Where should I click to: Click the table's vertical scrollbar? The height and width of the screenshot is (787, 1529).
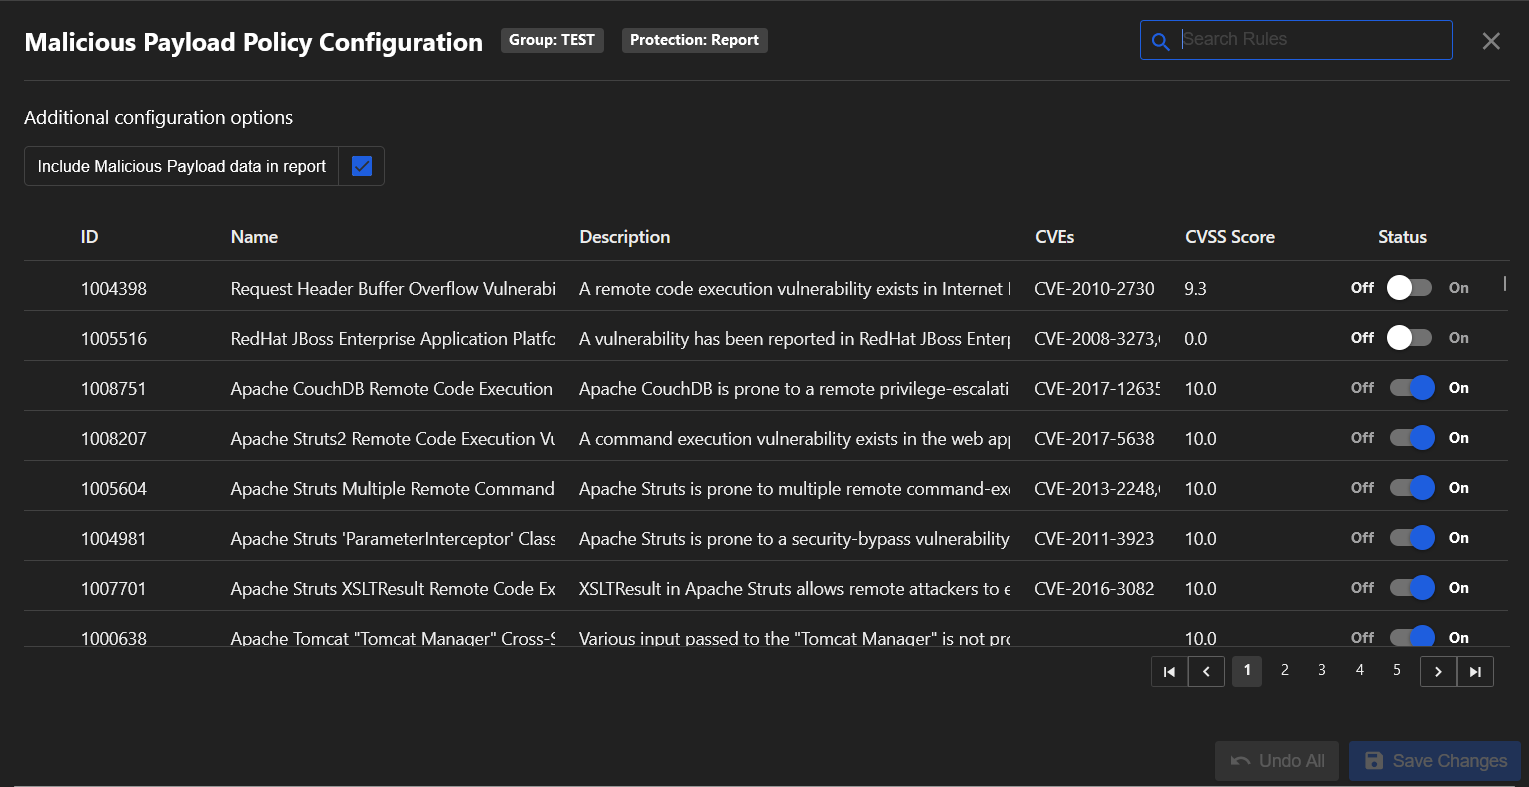[1504, 284]
